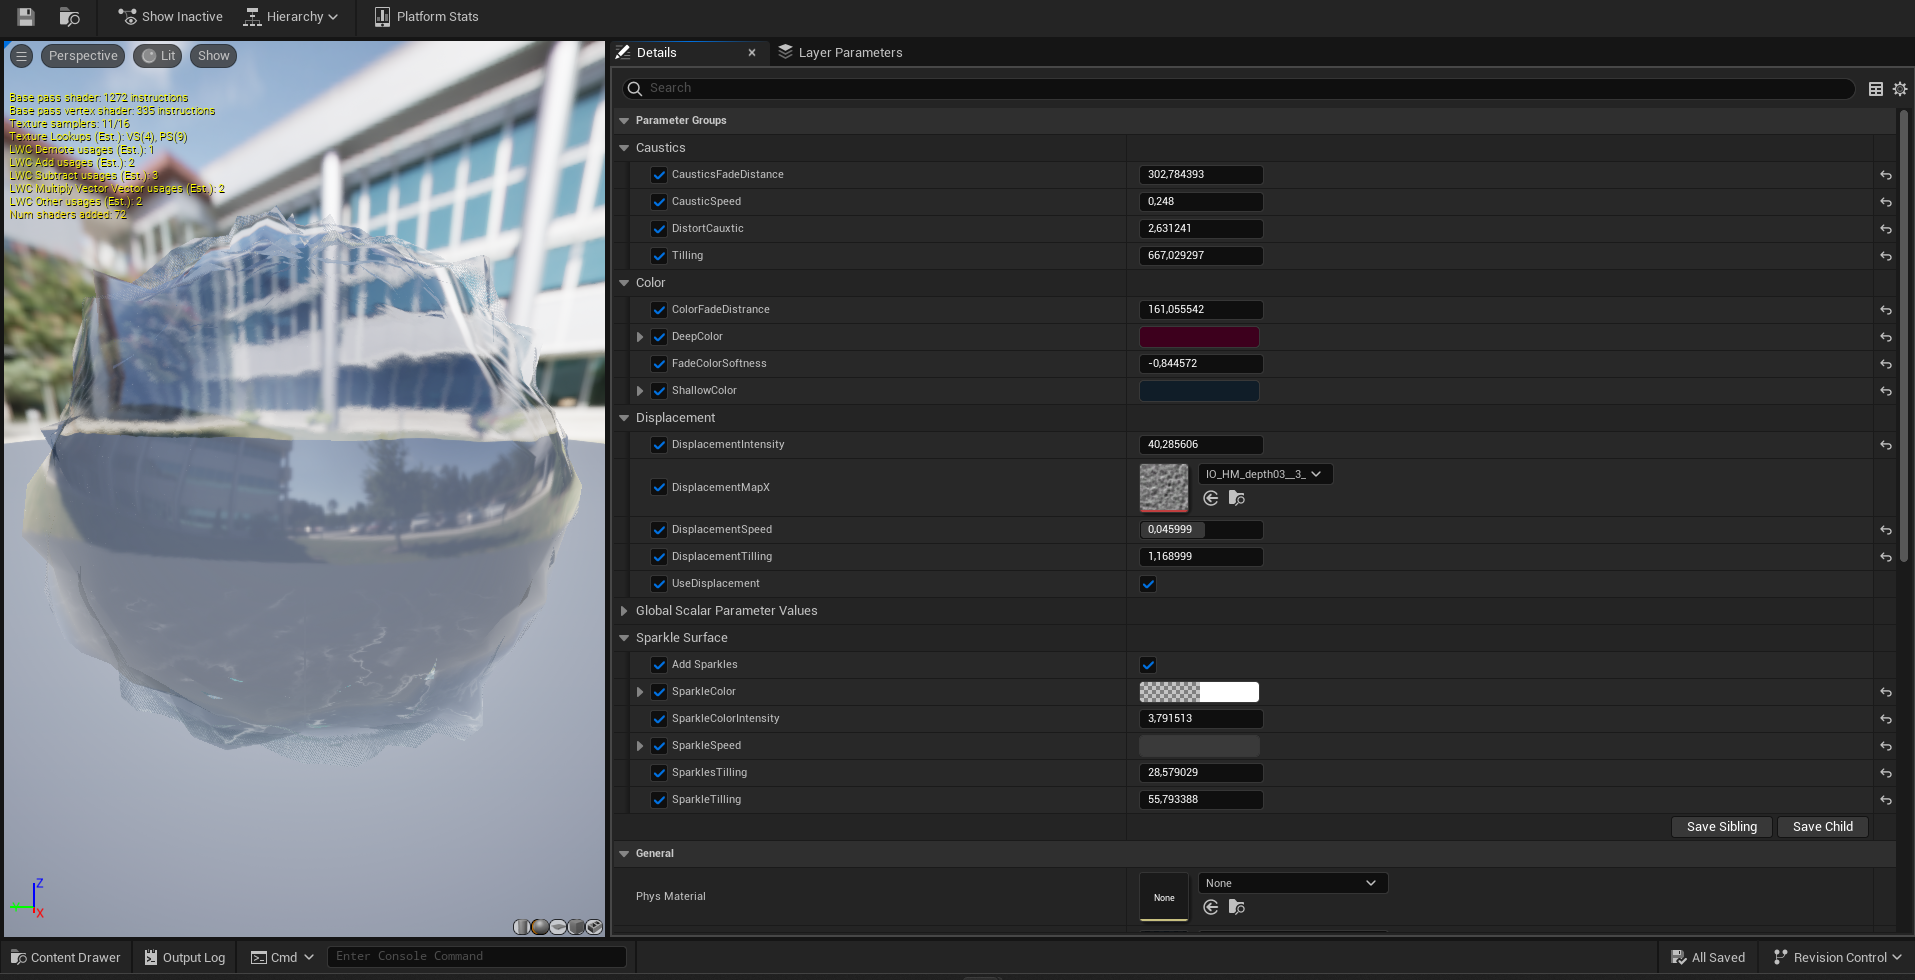Open the Hierarchy dropdown menu
Viewport: 1915px width, 980px height.
point(292,17)
